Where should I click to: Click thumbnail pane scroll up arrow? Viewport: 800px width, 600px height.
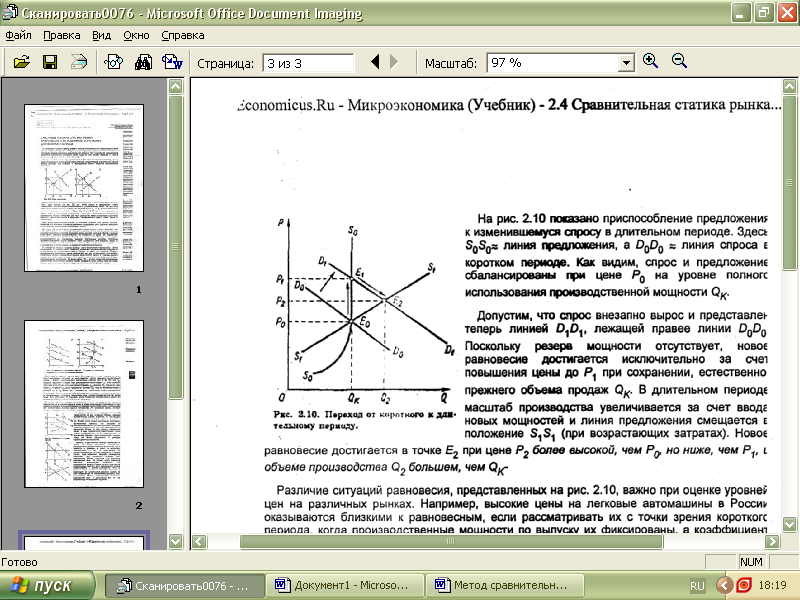[176, 86]
